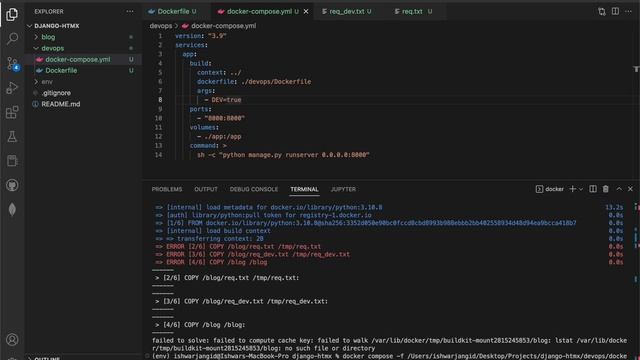Image resolution: width=640 pixels, height=360 pixels.
Task: Click 'failed to solve' error message
Action: pyautogui.click(x=389, y=344)
